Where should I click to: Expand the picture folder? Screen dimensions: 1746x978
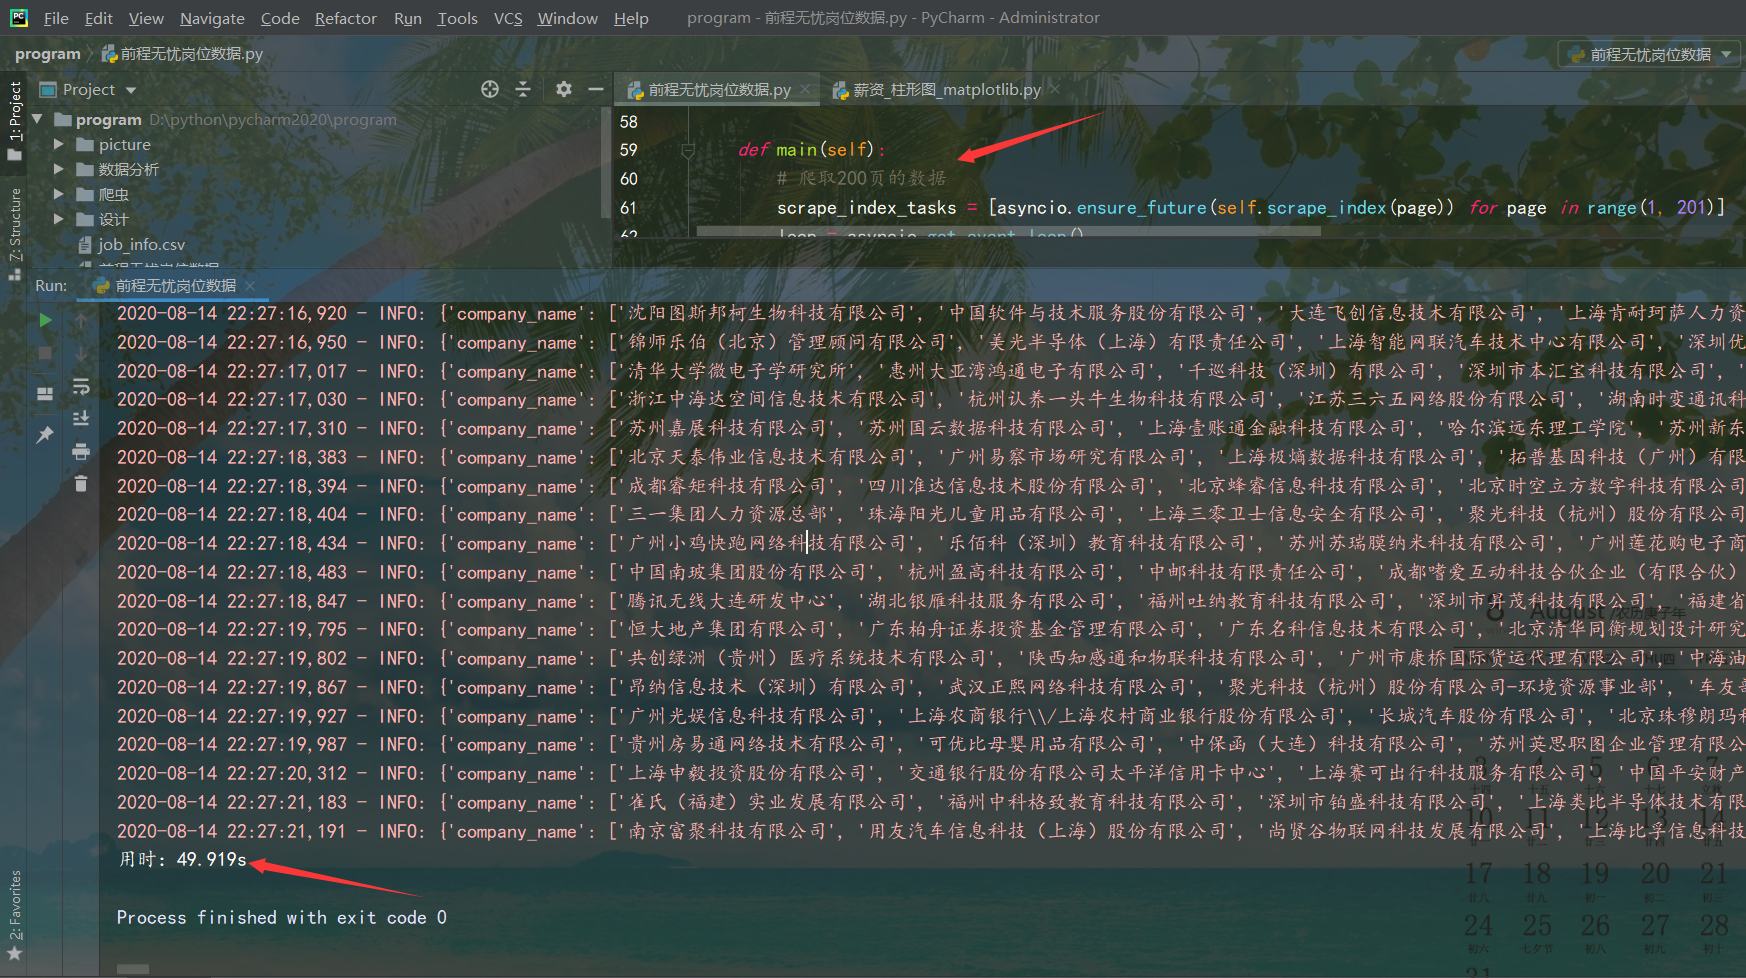click(59, 144)
